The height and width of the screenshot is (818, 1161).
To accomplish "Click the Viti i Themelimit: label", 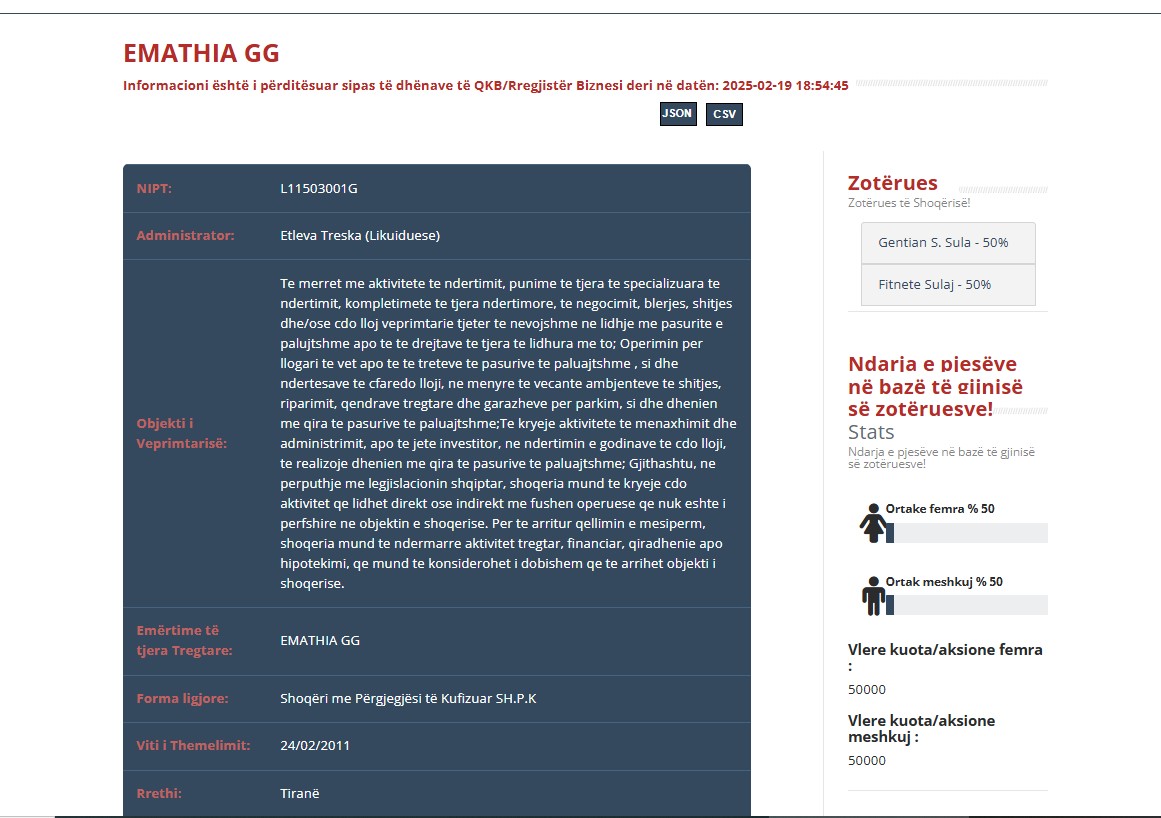I will tap(193, 745).
